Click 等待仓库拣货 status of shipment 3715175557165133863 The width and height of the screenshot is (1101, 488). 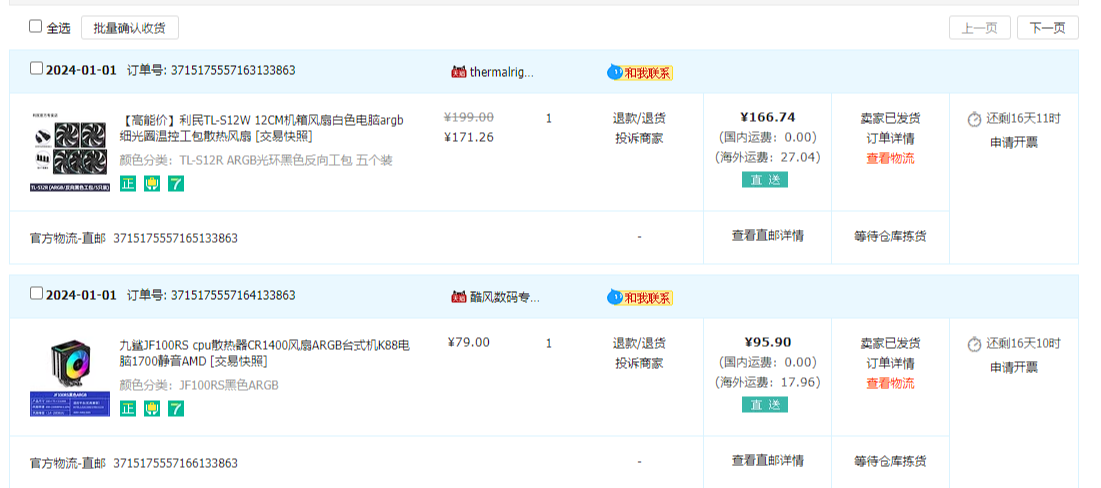tap(890, 237)
